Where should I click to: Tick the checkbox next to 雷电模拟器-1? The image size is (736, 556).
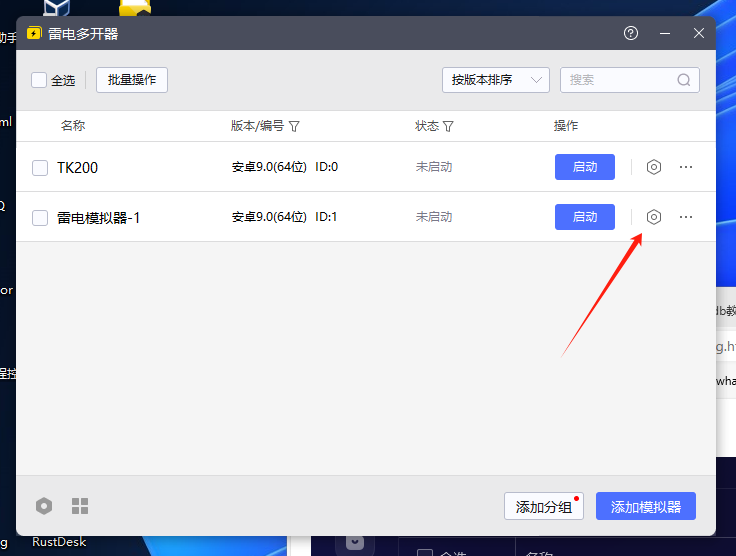(x=40, y=218)
